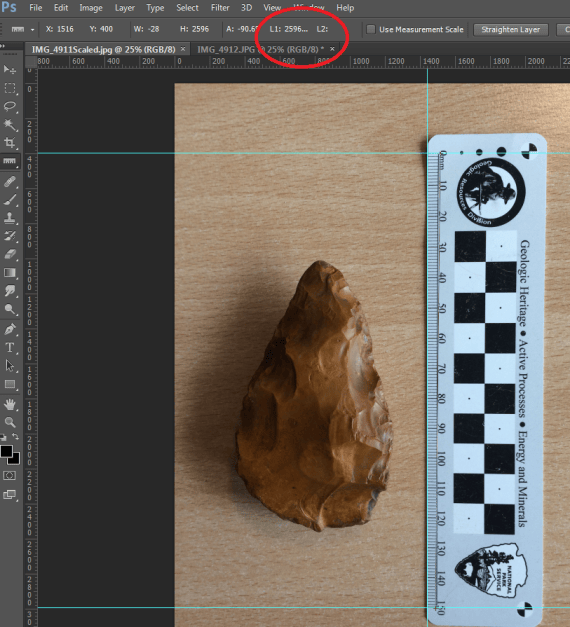The image size is (570, 627).
Task: Open the File menu
Action: click(36, 8)
